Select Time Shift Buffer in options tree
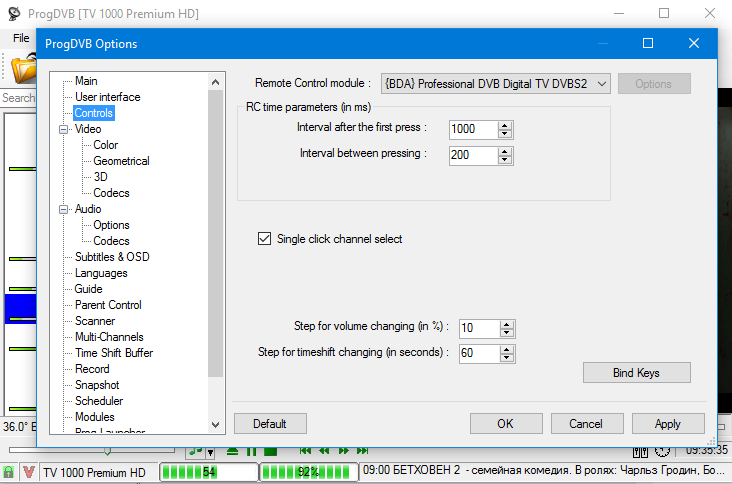The image size is (732, 484). (x=113, y=353)
